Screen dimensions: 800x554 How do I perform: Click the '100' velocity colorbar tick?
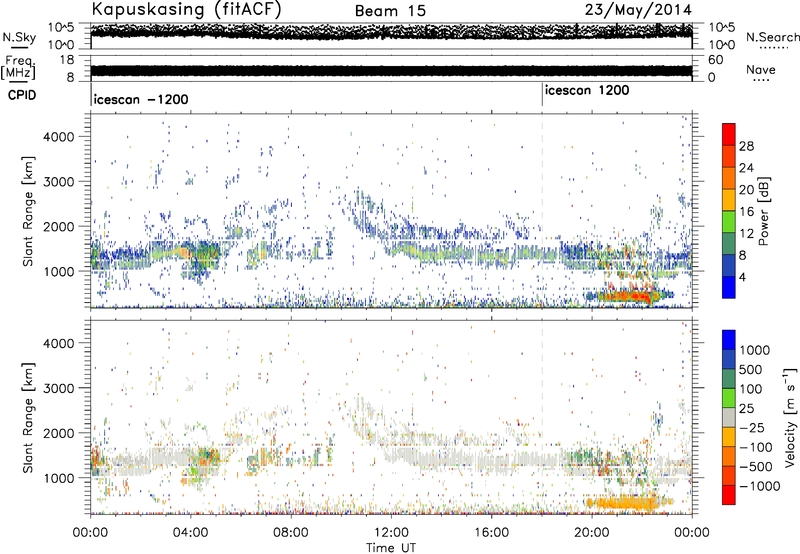[751, 389]
